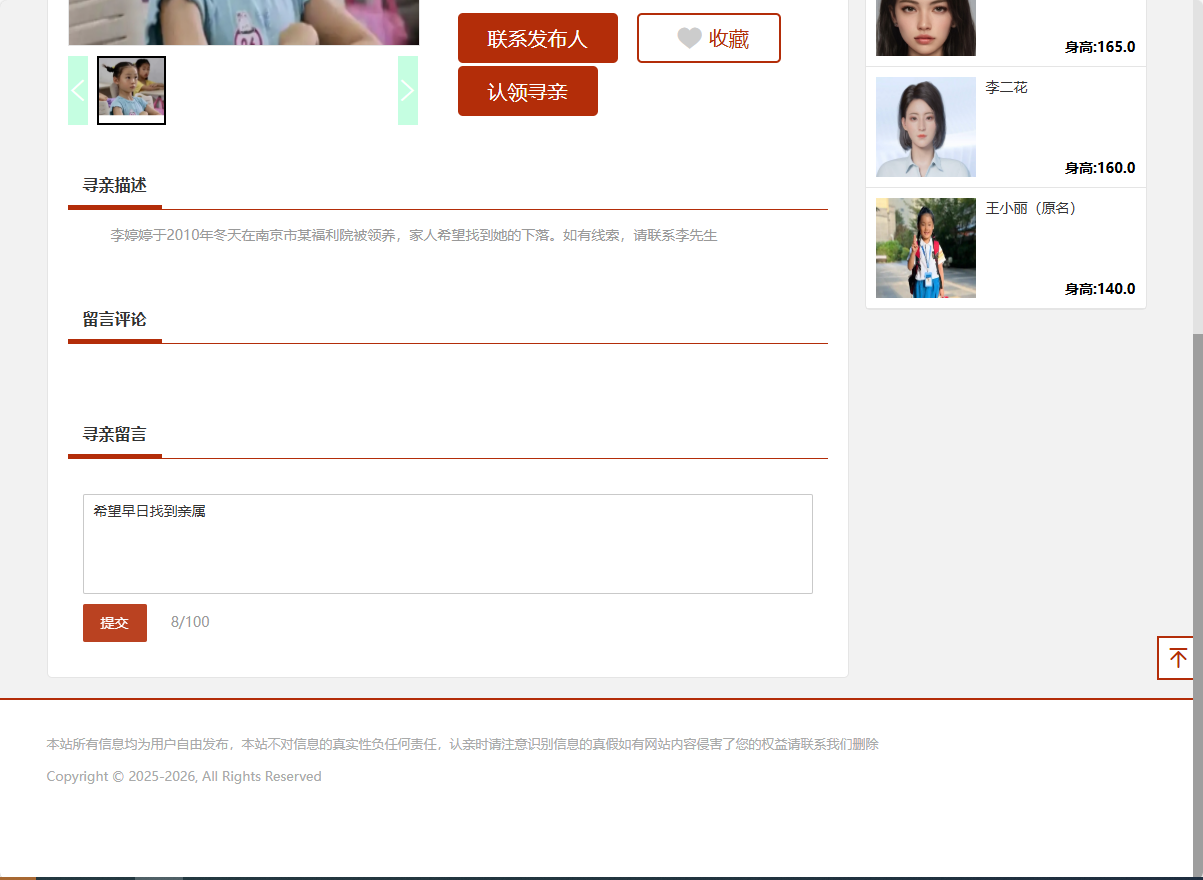Click 认领寻亲 to claim the search
Screen dimensions: 1203x880
(x=527, y=90)
